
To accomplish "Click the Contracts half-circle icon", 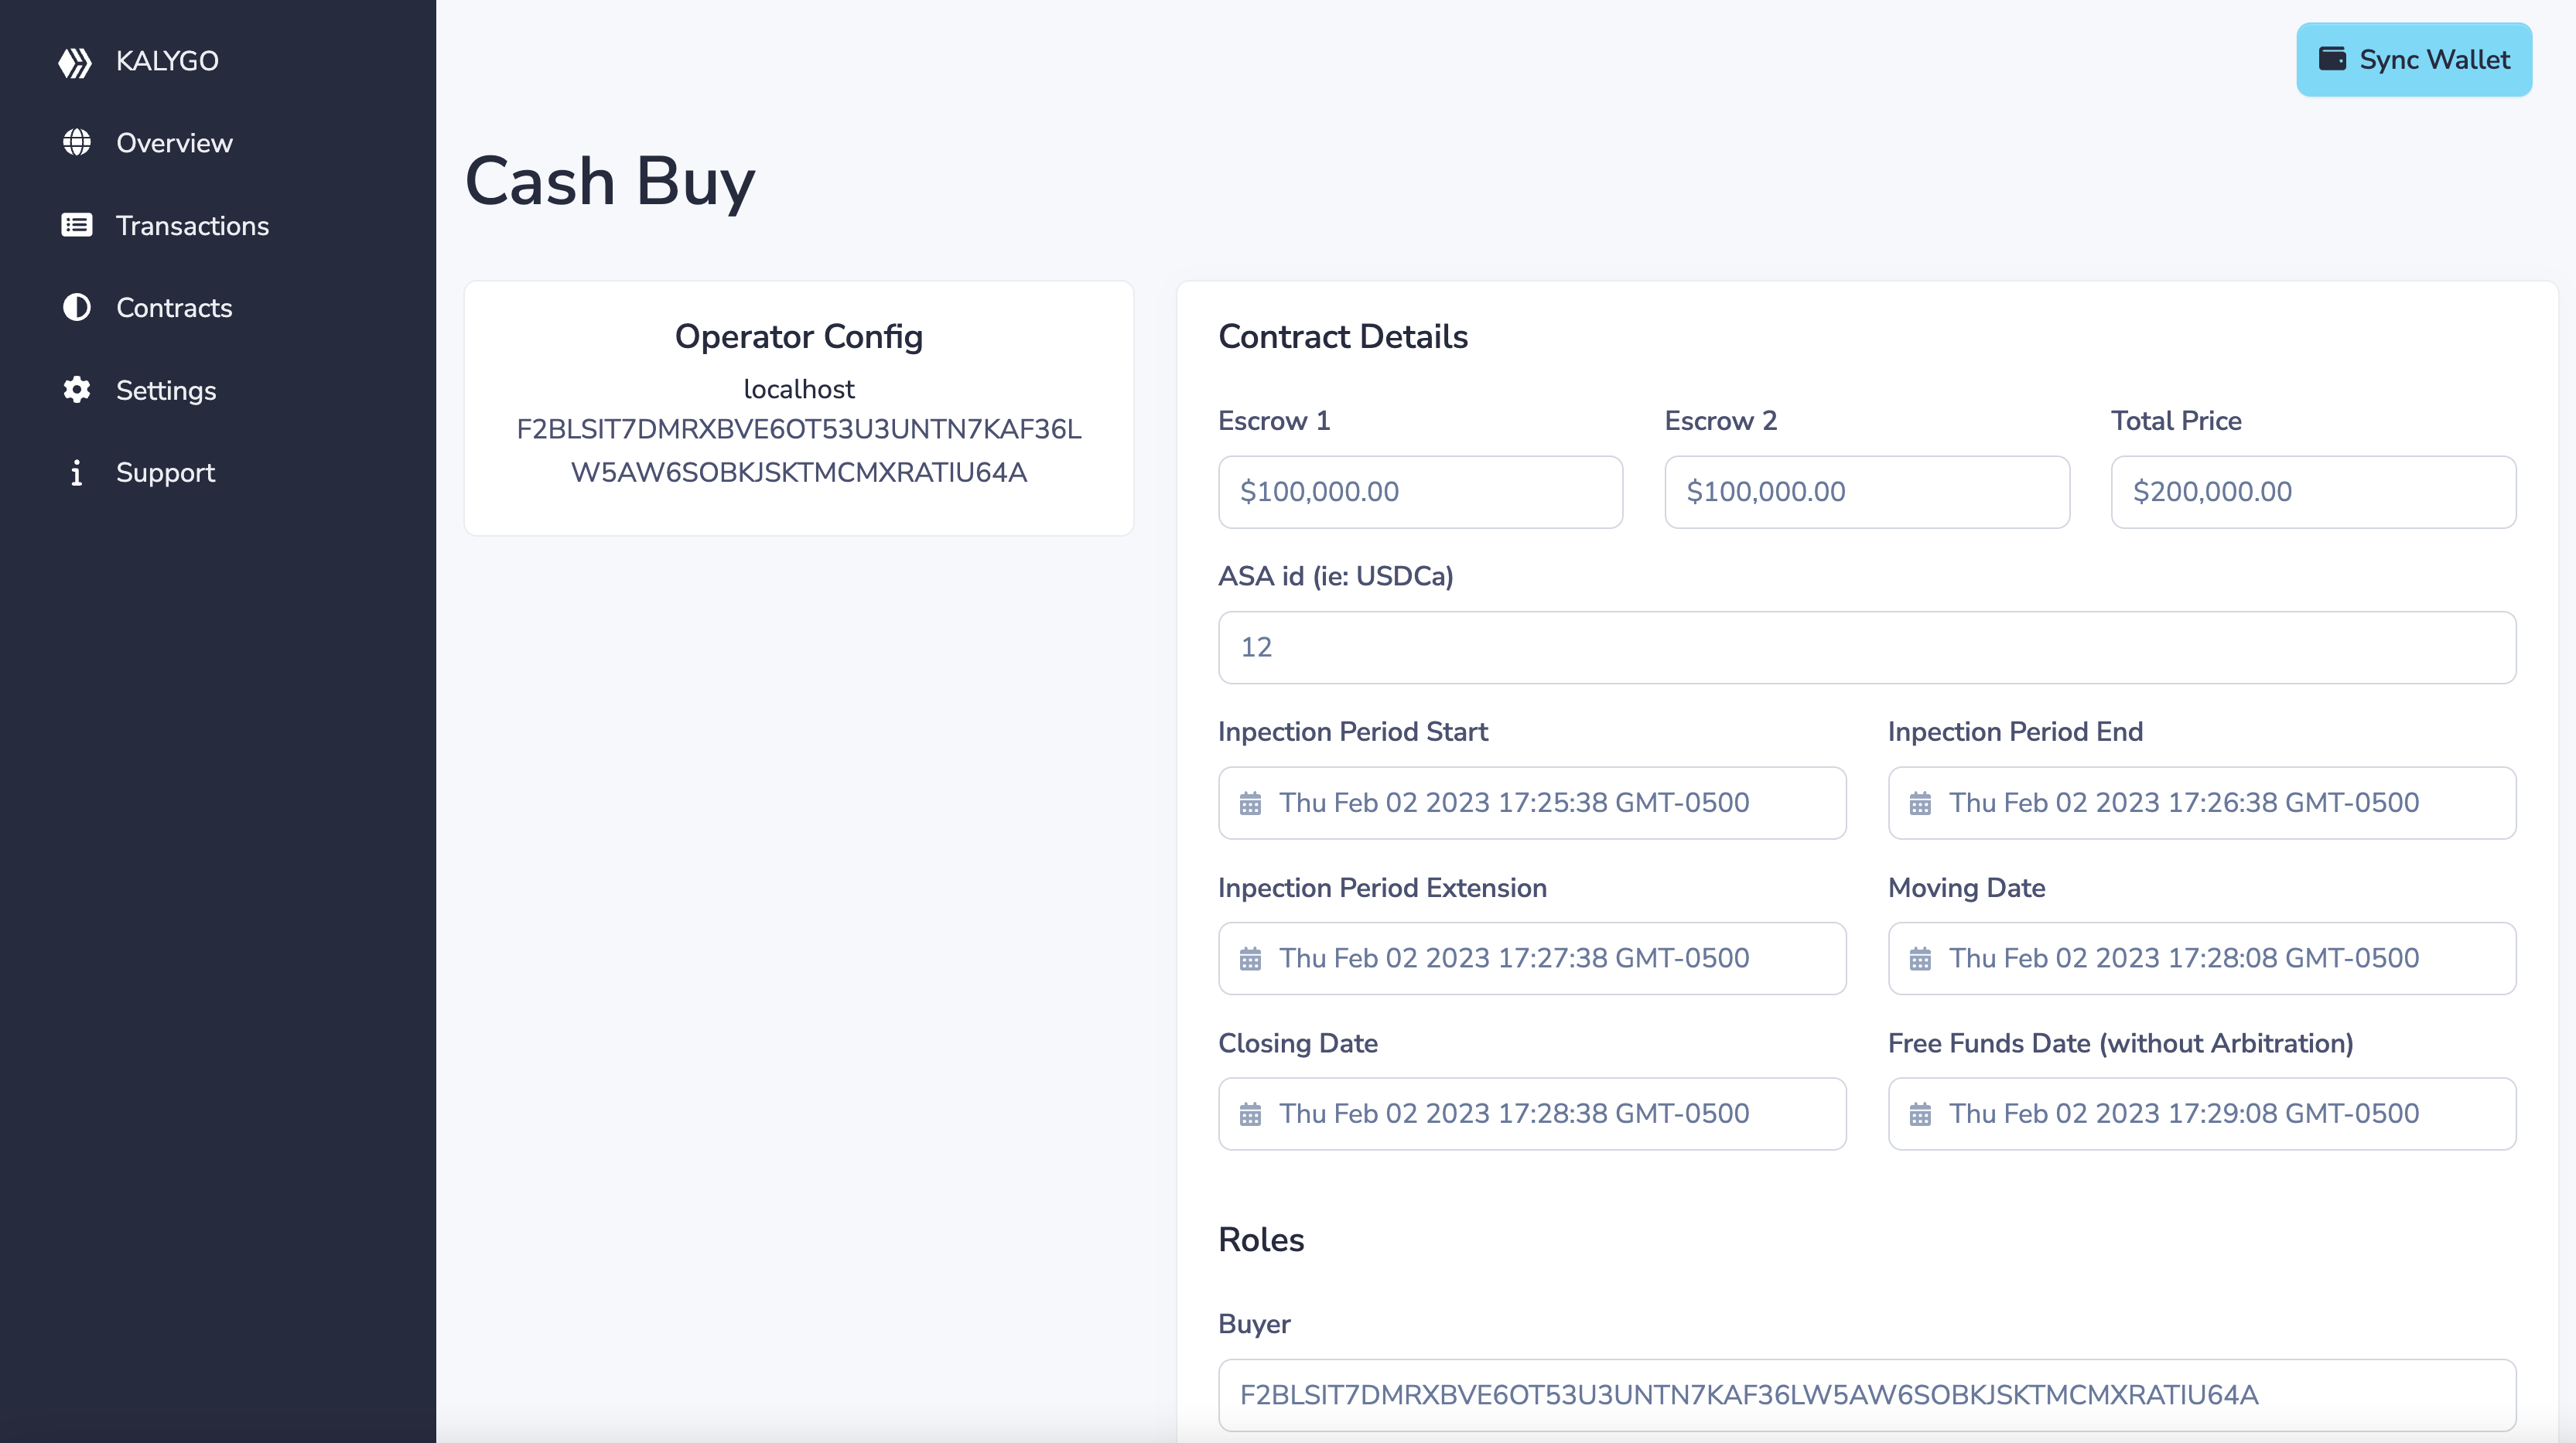I will coord(77,307).
